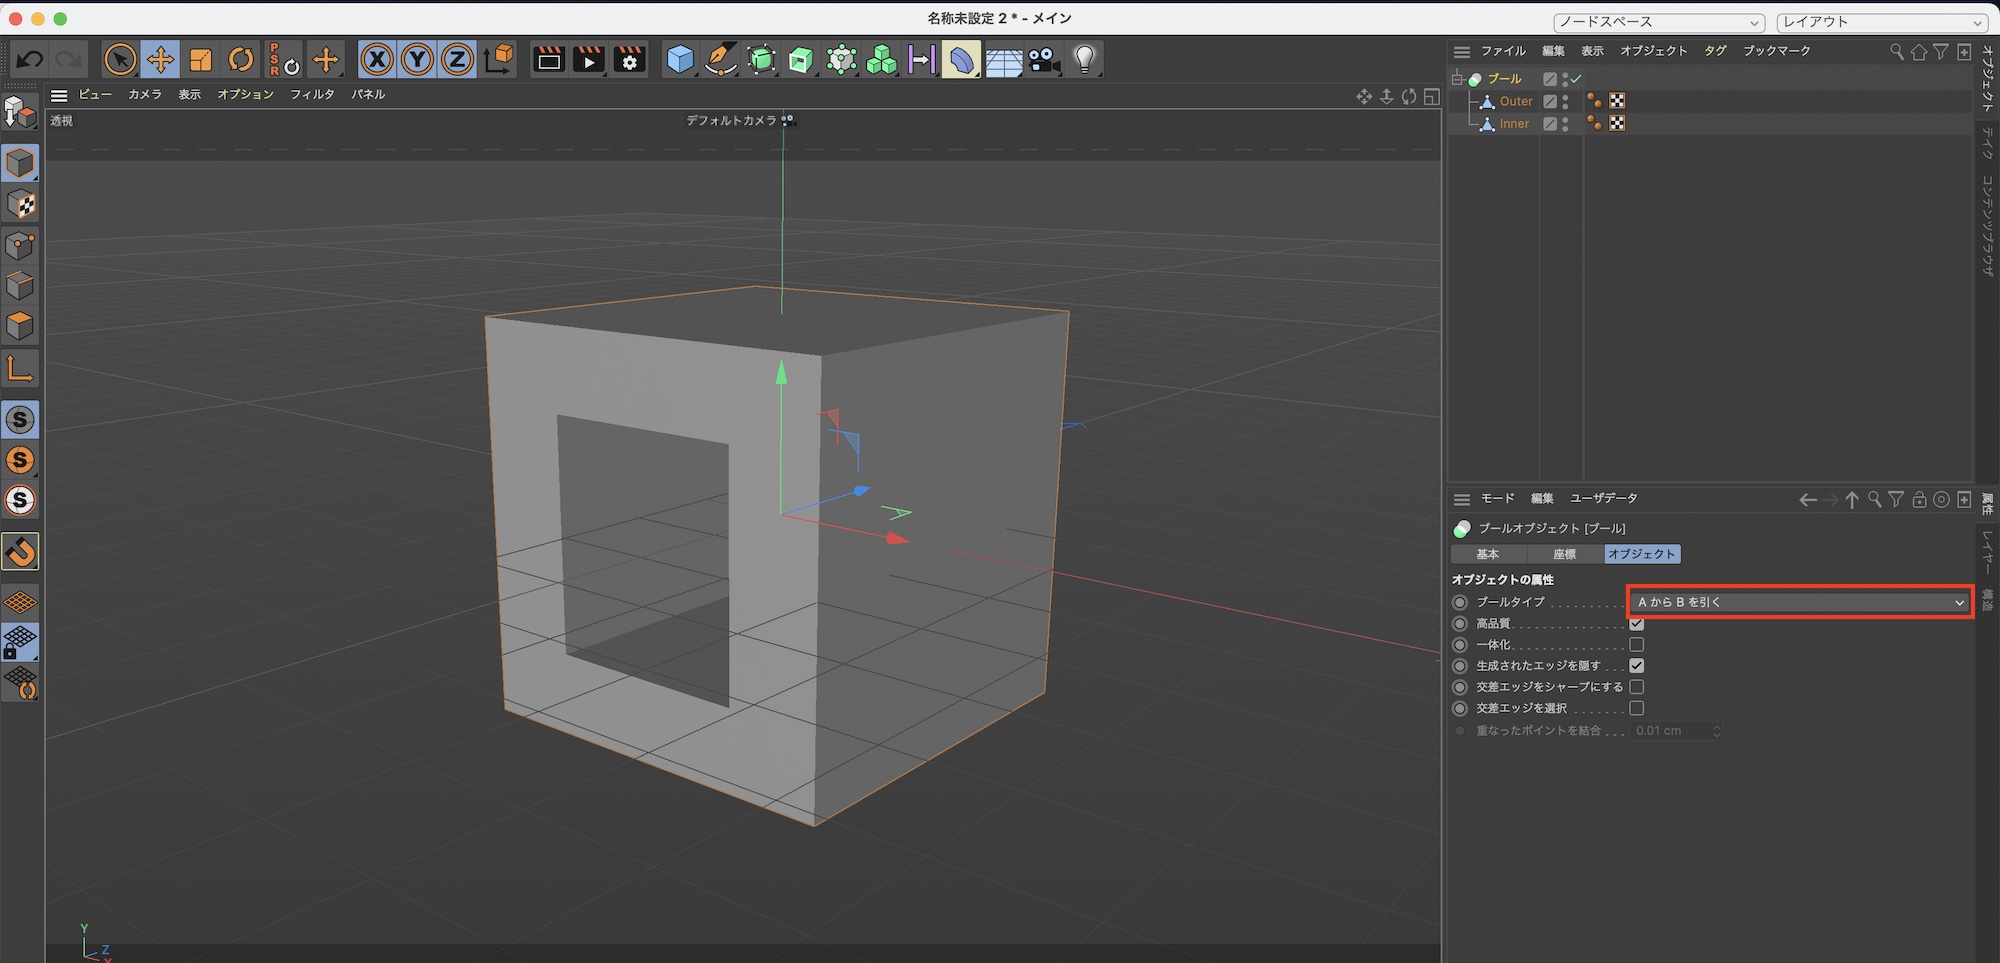Click the blue Cube primitive icon
The height and width of the screenshot is (963, 2000).
point(680,60)
